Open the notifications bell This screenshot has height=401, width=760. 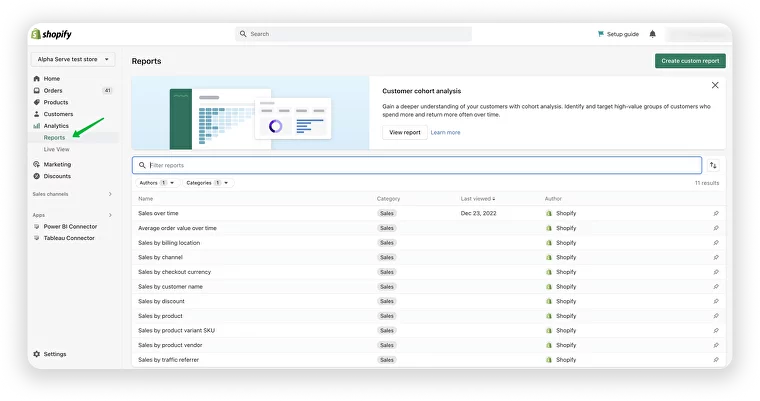coord(652,34)
